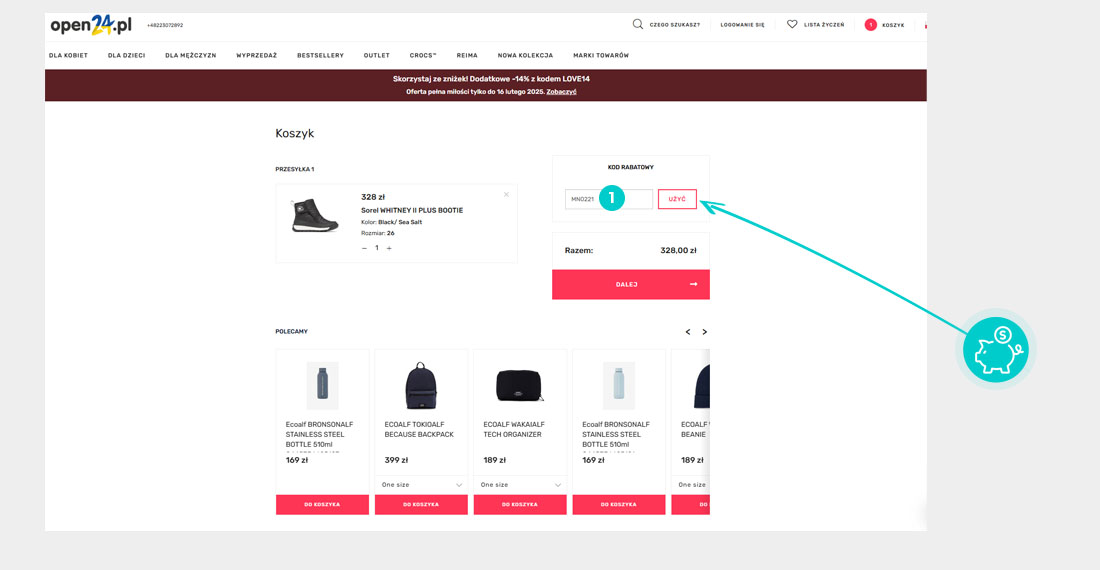
Task: Add WAKAIALF TECH ORGANIZER to cart
Action: click(x=520, y=505)
